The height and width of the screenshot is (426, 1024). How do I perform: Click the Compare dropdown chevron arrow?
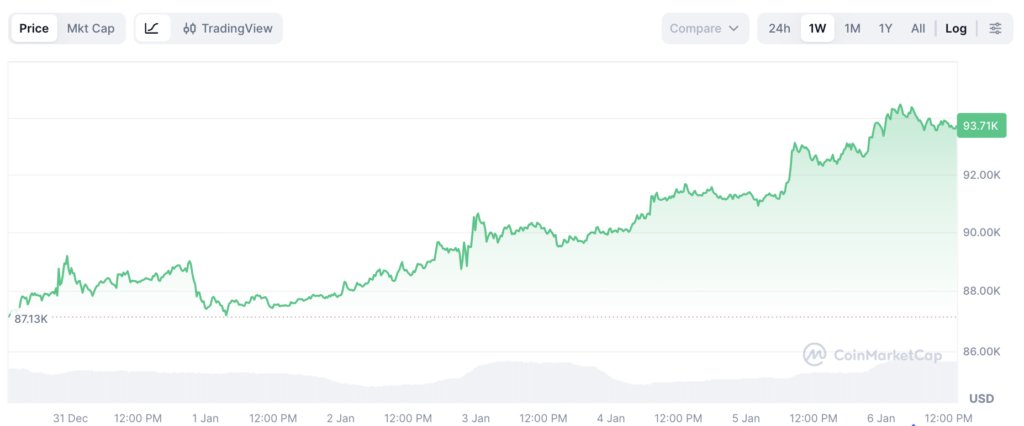point(734,28)
